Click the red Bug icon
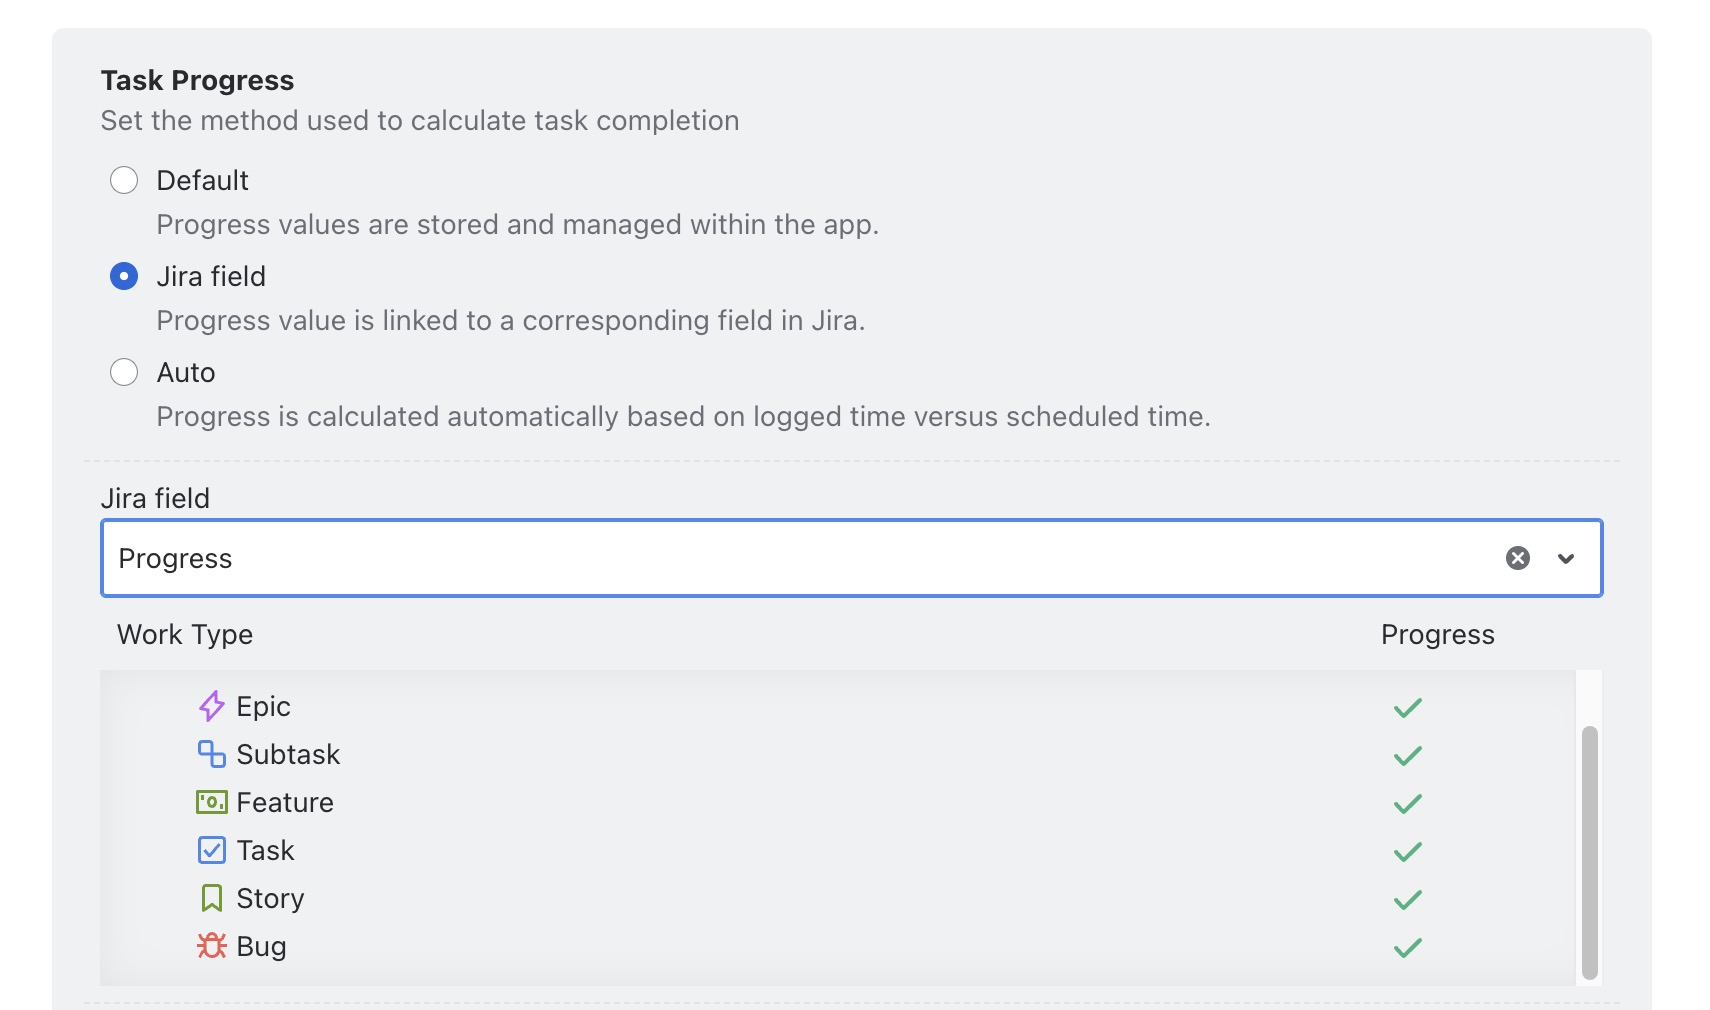1710x1010 pixels. (211, 946)
